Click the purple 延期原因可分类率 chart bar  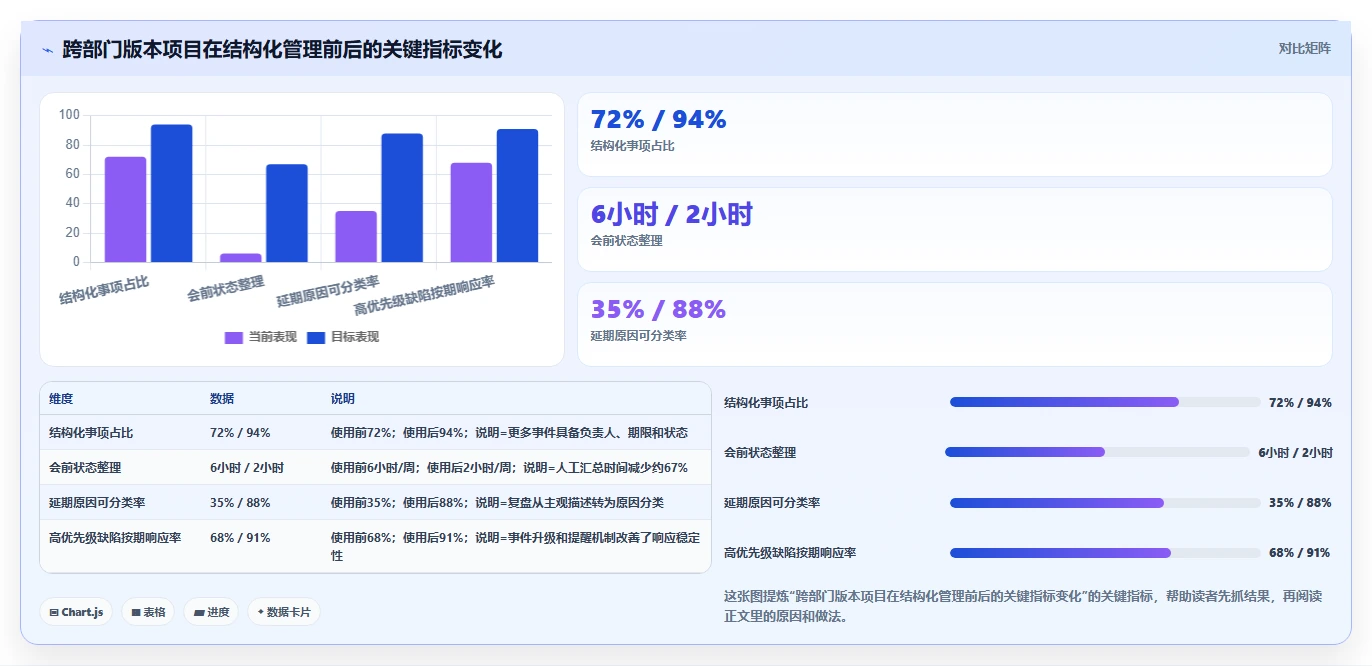[x=356, y=236]
